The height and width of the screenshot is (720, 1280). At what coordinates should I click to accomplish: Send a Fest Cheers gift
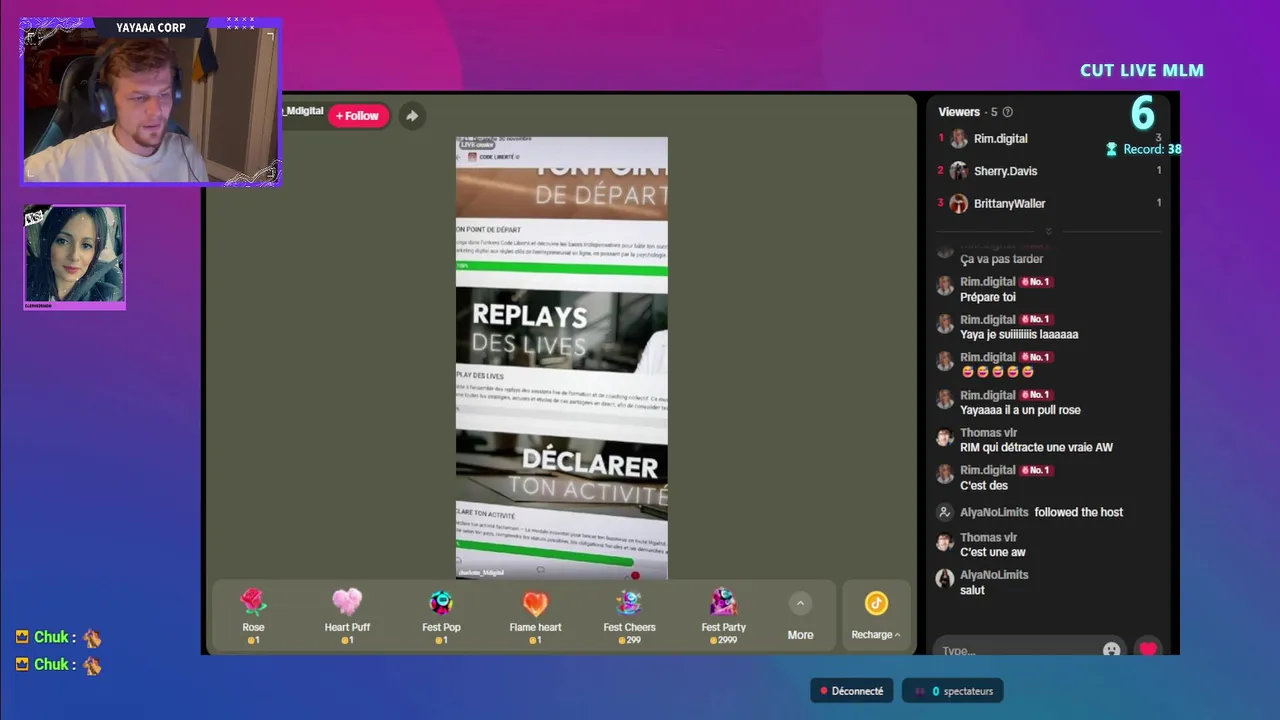click(x=629, y=615)
